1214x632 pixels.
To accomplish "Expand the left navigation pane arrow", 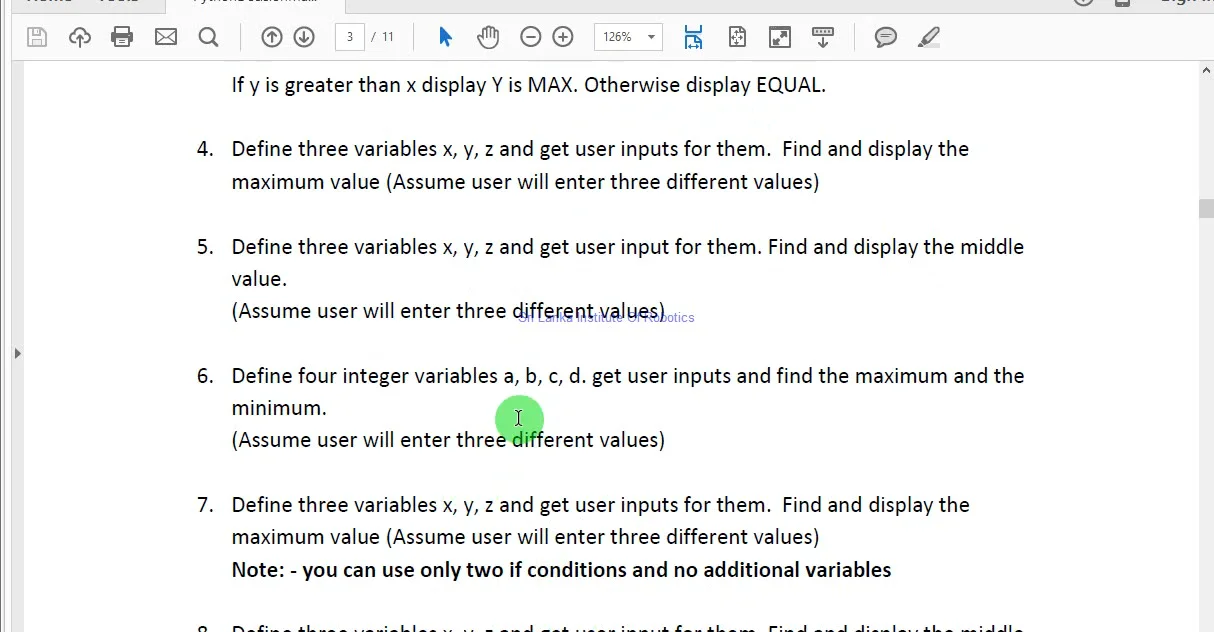I will (17, 353).
